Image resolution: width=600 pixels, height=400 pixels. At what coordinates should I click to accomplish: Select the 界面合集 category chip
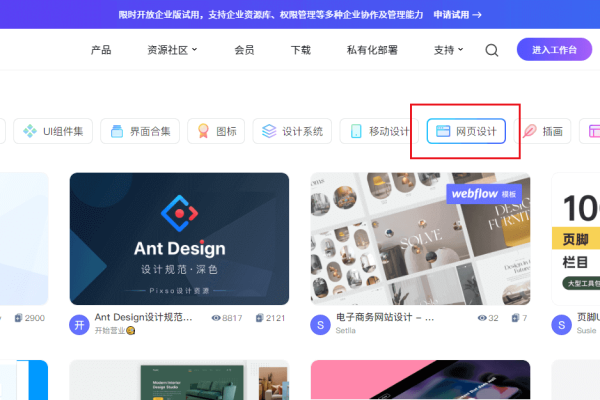tap(141, 131)
